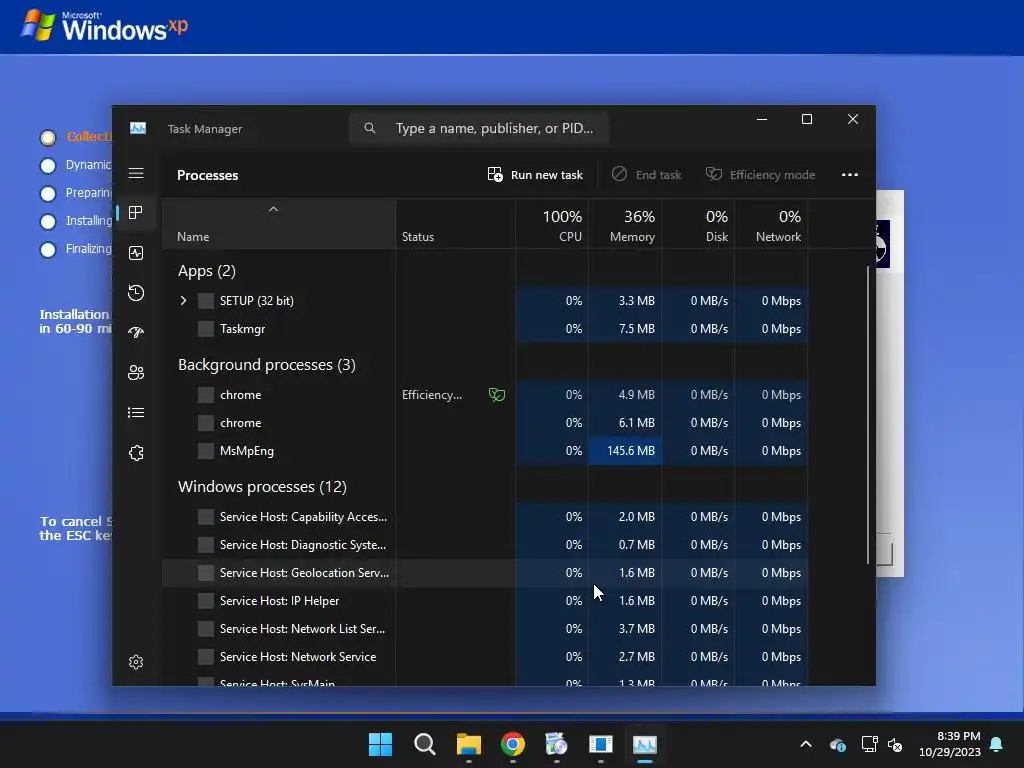The width and height of the screenshot is (1024, 768).
Task: Open the Details list icon in sidebar
Action: coord(136,413)
